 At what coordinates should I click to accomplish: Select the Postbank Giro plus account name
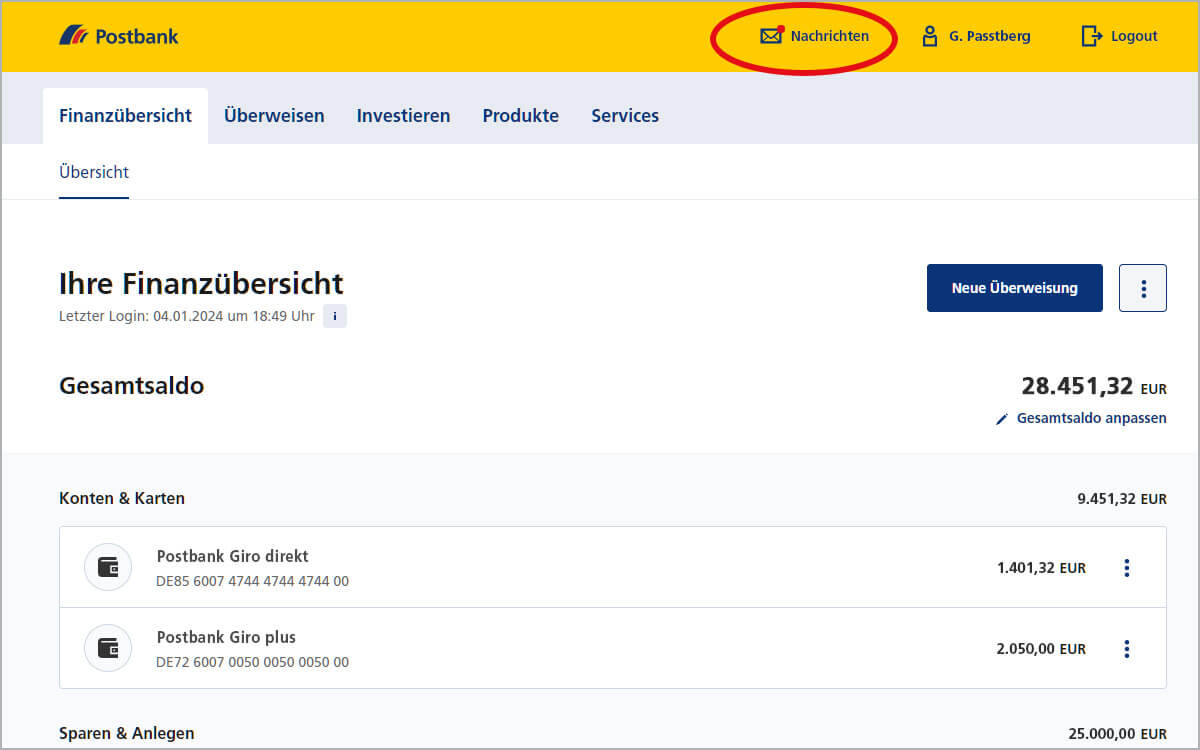(226, 637)
